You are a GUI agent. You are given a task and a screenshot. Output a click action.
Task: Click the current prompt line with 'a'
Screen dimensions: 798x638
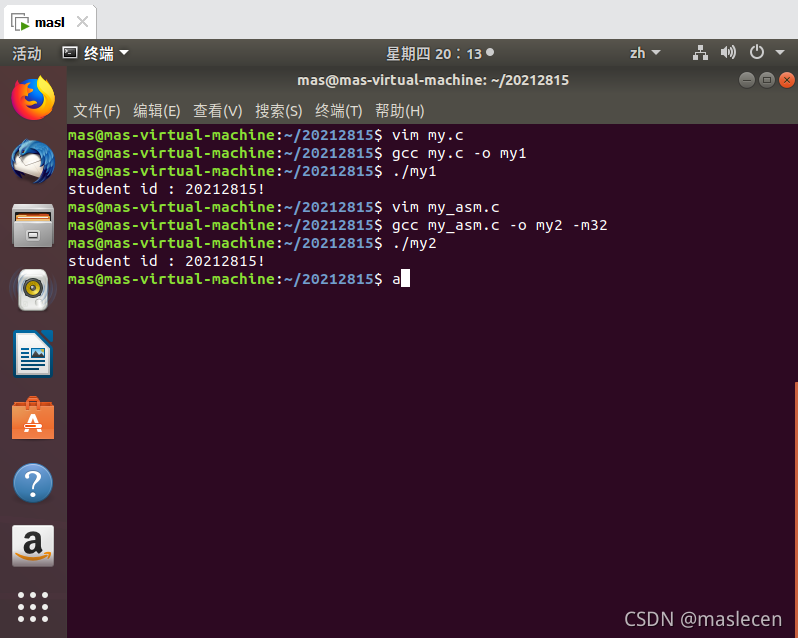(x=239, y=279)
